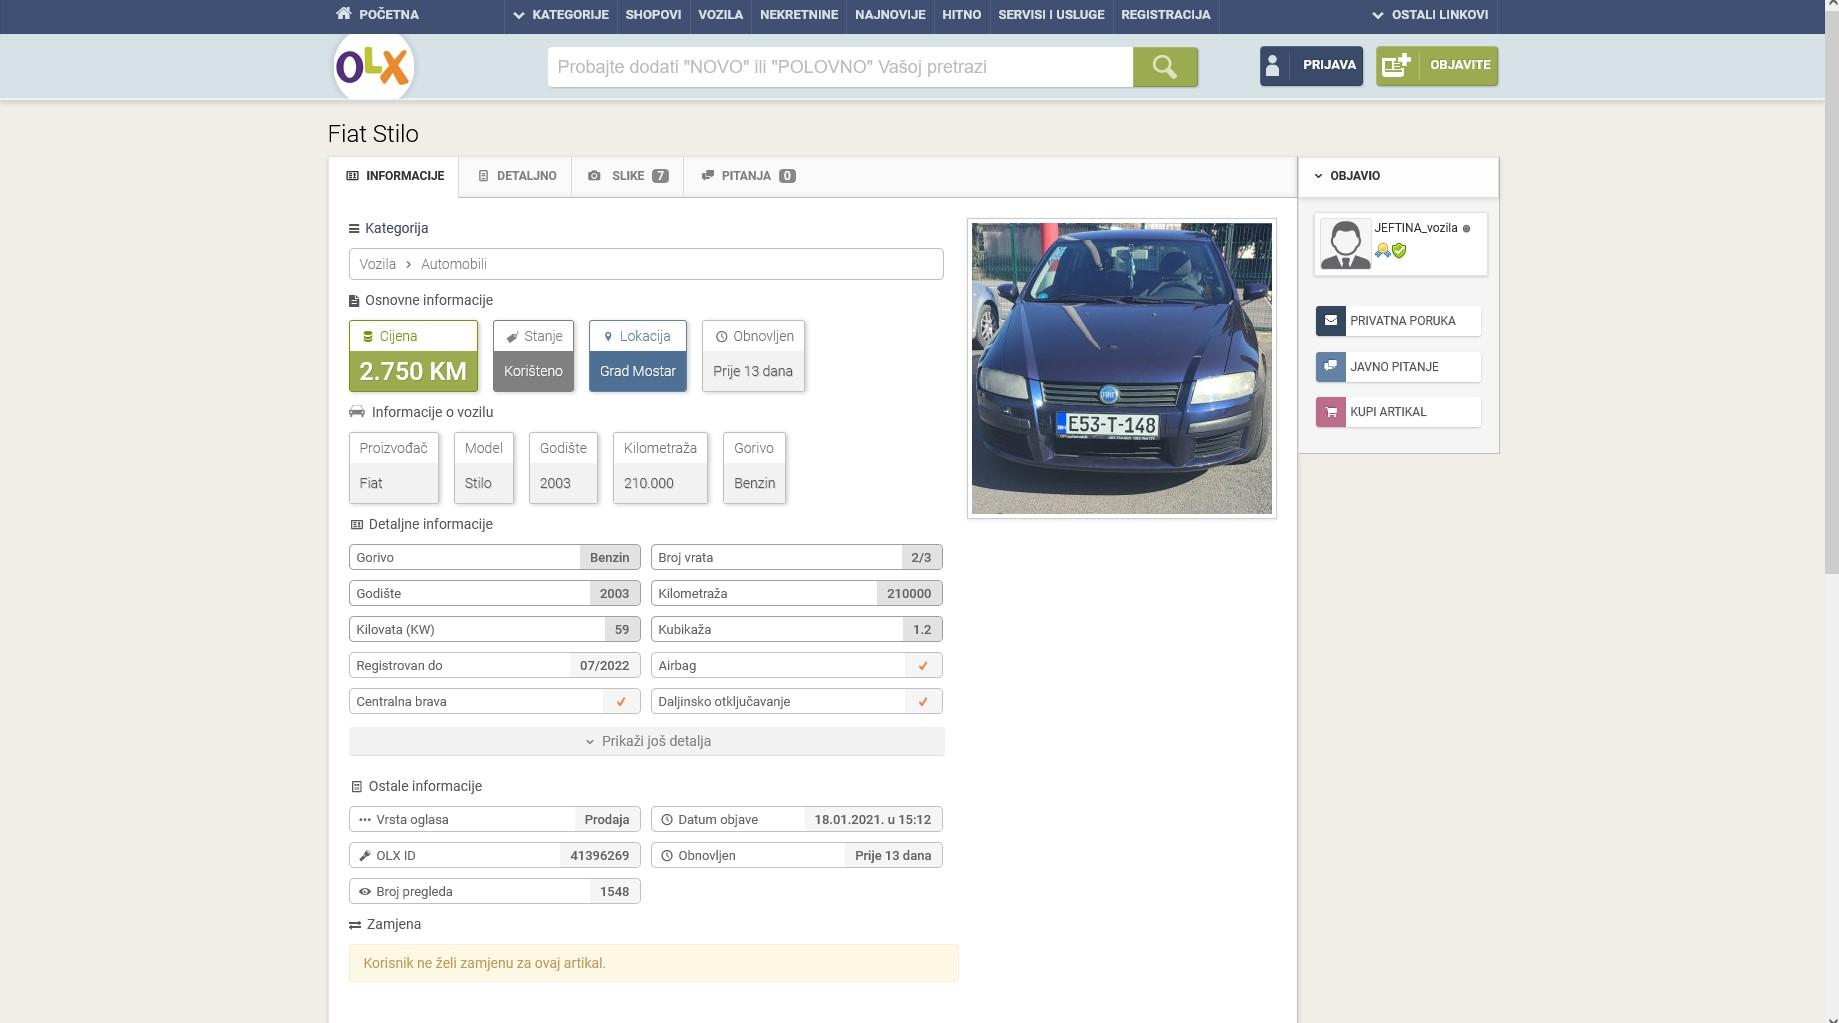The image size is (1839, 1023).
Task: Open the SLIKE tab
Action: click(x=628, y=176)
